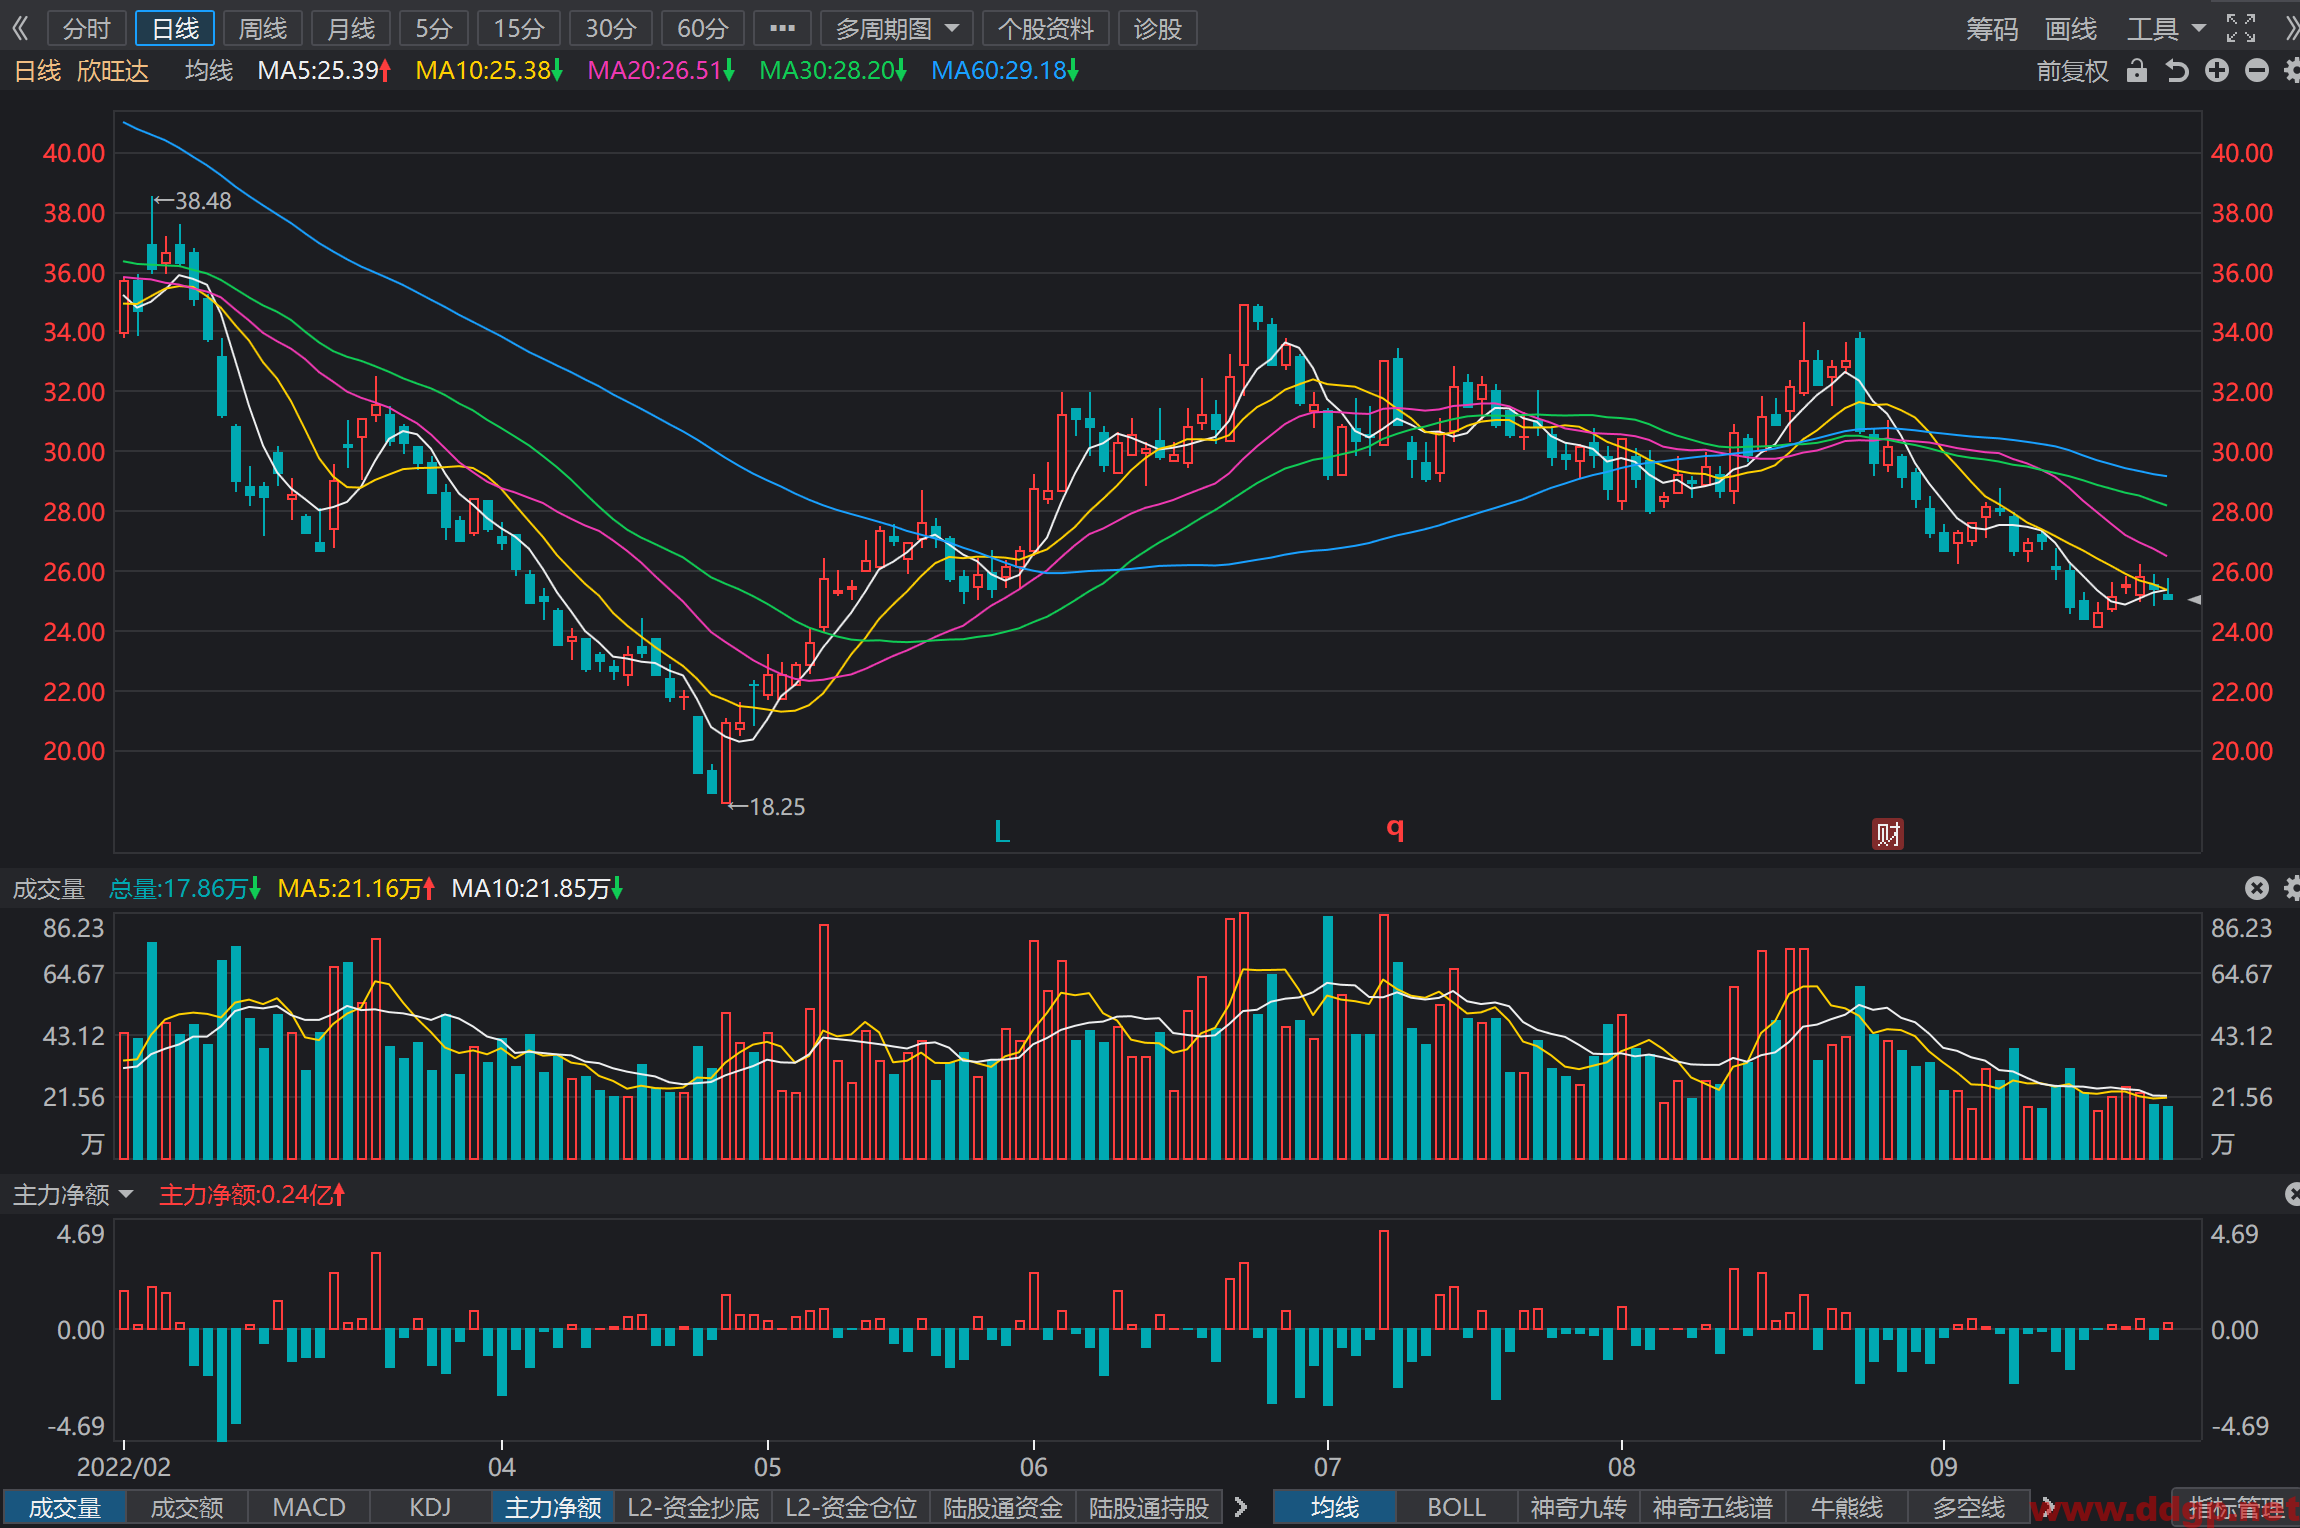This screenshot has width=2300, height=1528.
Task: Select the 5分 period
Action: (434, 28)
